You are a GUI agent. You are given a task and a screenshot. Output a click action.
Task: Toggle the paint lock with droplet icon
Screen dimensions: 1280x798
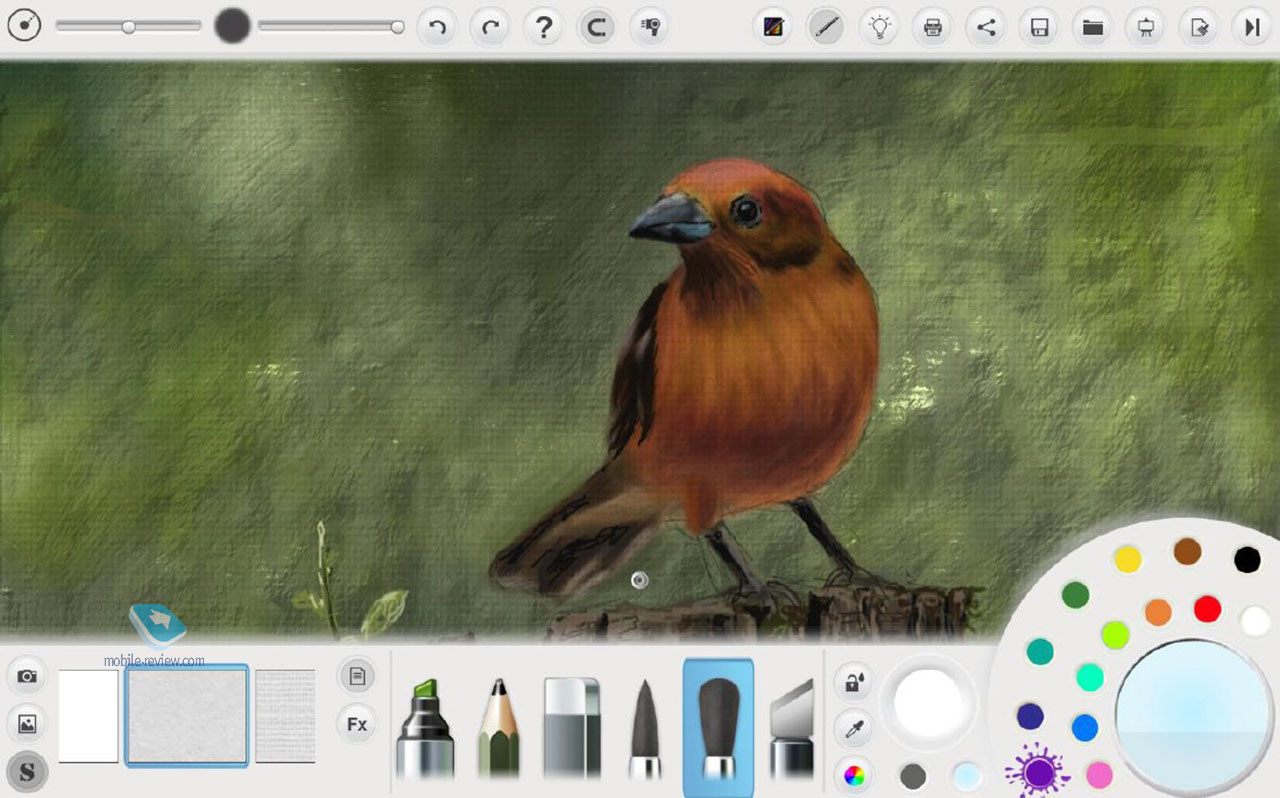[x=853, y=682]
